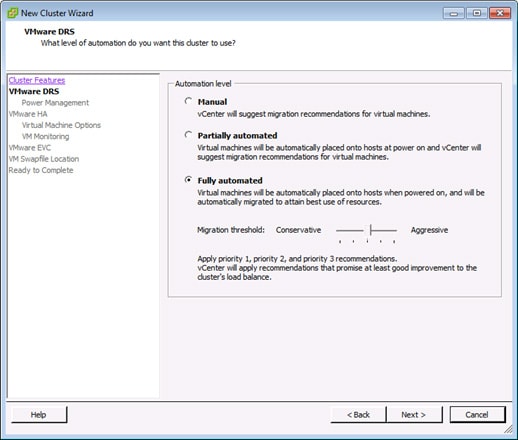The height and width of the screenshot is (440, 518).
Task: Maximize the wizard window
Action: 477,13
